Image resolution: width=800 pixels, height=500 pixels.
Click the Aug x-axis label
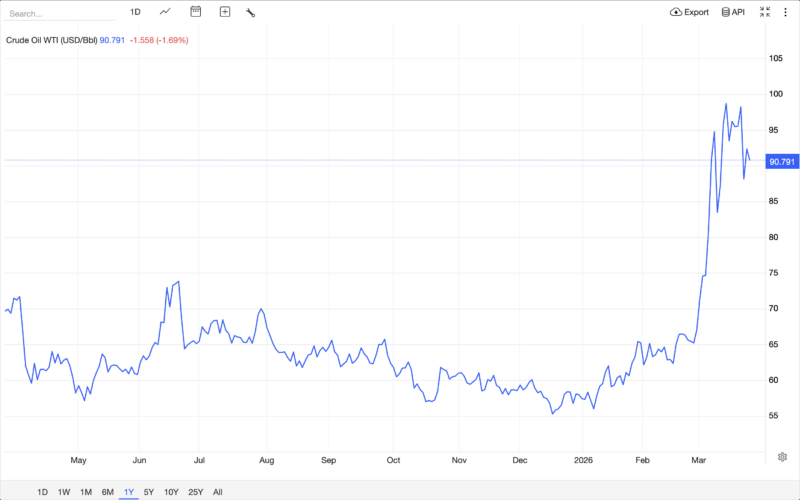[266, 460]
